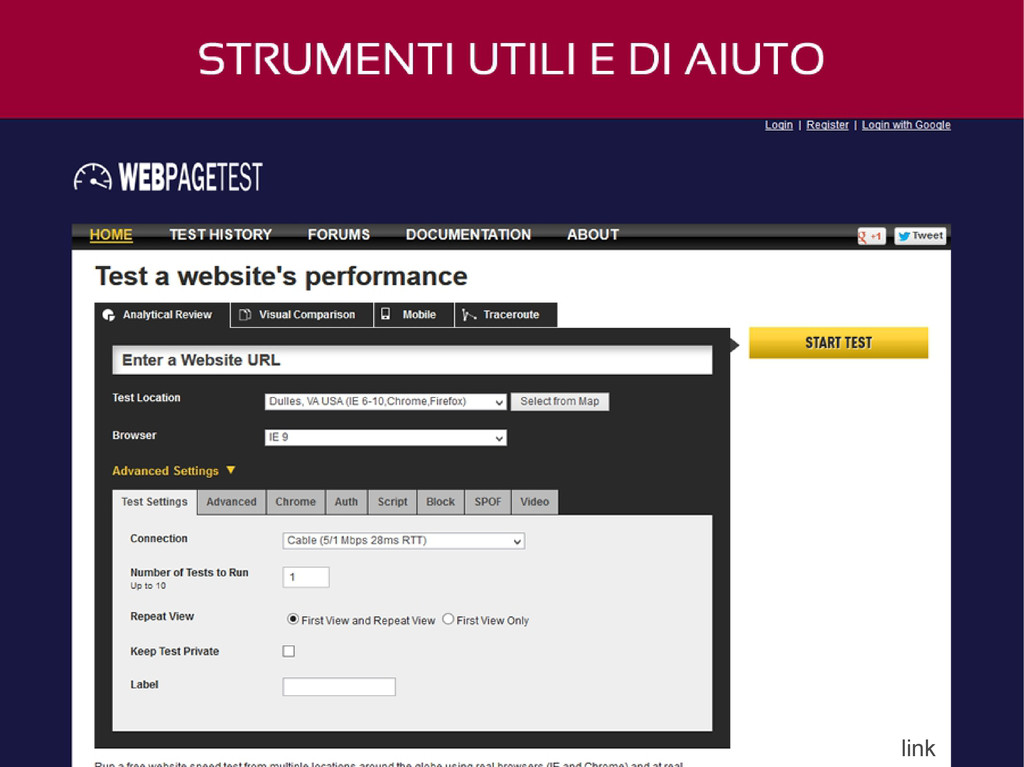Click the WEBPAGETEST logo text

point(190,177)
